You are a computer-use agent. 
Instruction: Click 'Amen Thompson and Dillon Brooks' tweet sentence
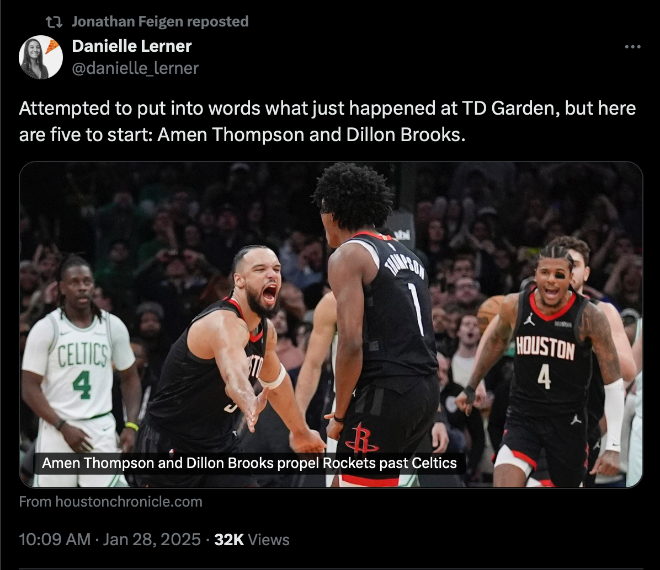coord(311,135)
